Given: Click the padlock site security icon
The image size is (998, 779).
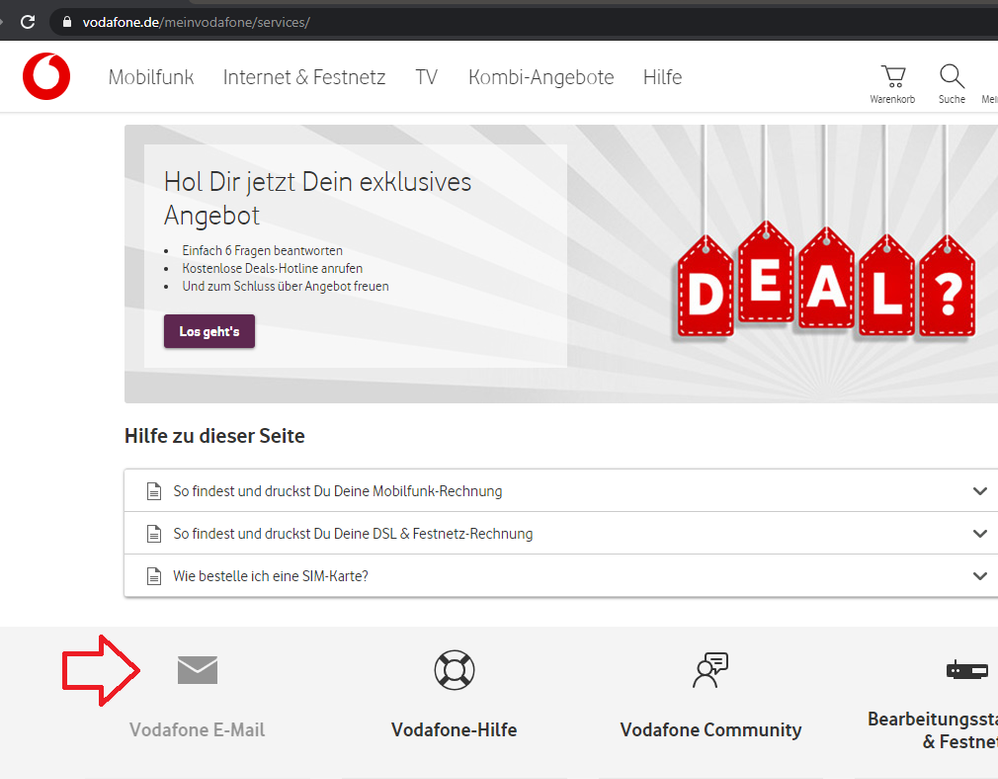Looking at the screenshot, I should tap(67, 22).
